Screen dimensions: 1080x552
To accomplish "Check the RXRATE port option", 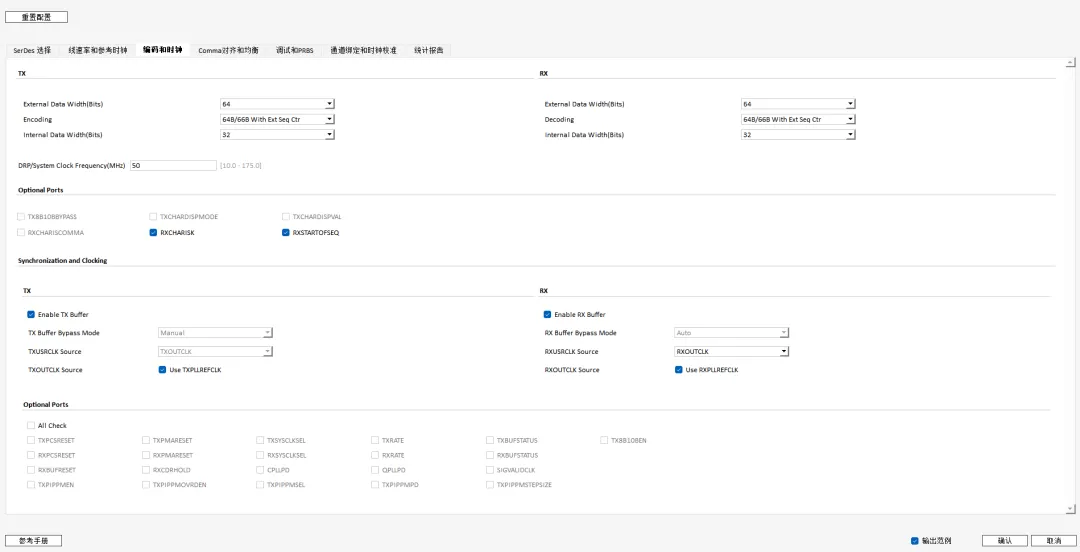I will coord(375,455).
